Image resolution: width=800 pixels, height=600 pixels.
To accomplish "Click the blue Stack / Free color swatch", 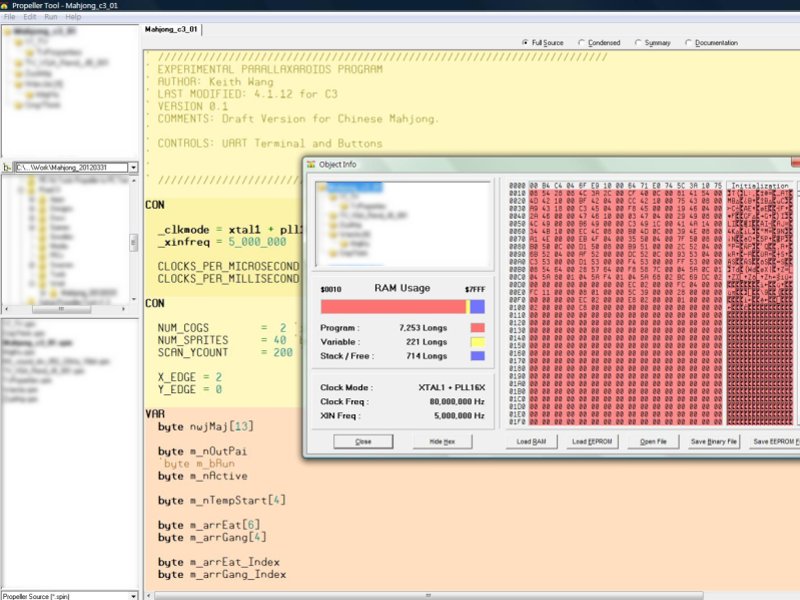I will pos(477,356).
